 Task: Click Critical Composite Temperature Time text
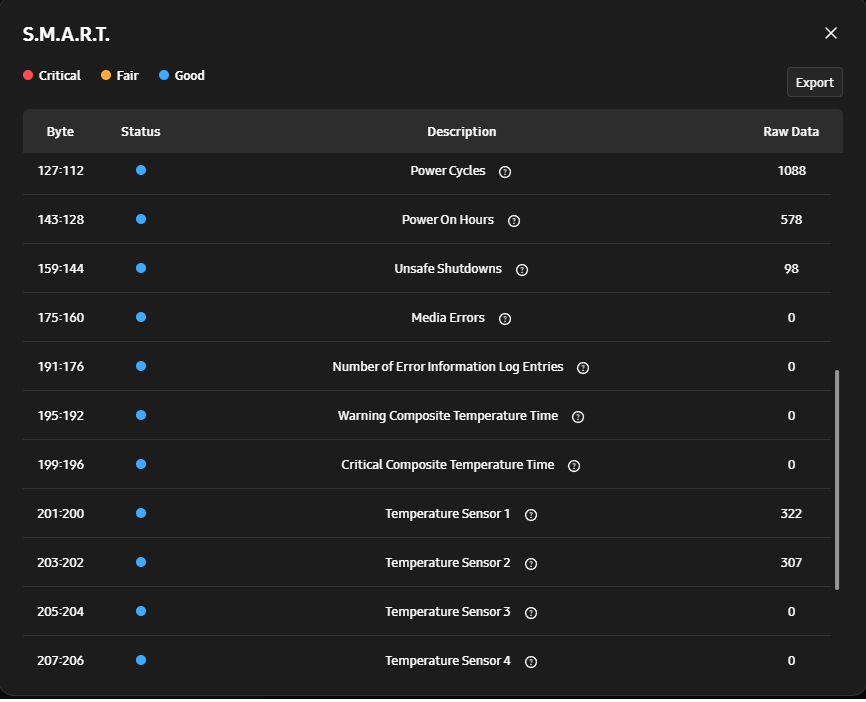448,465
